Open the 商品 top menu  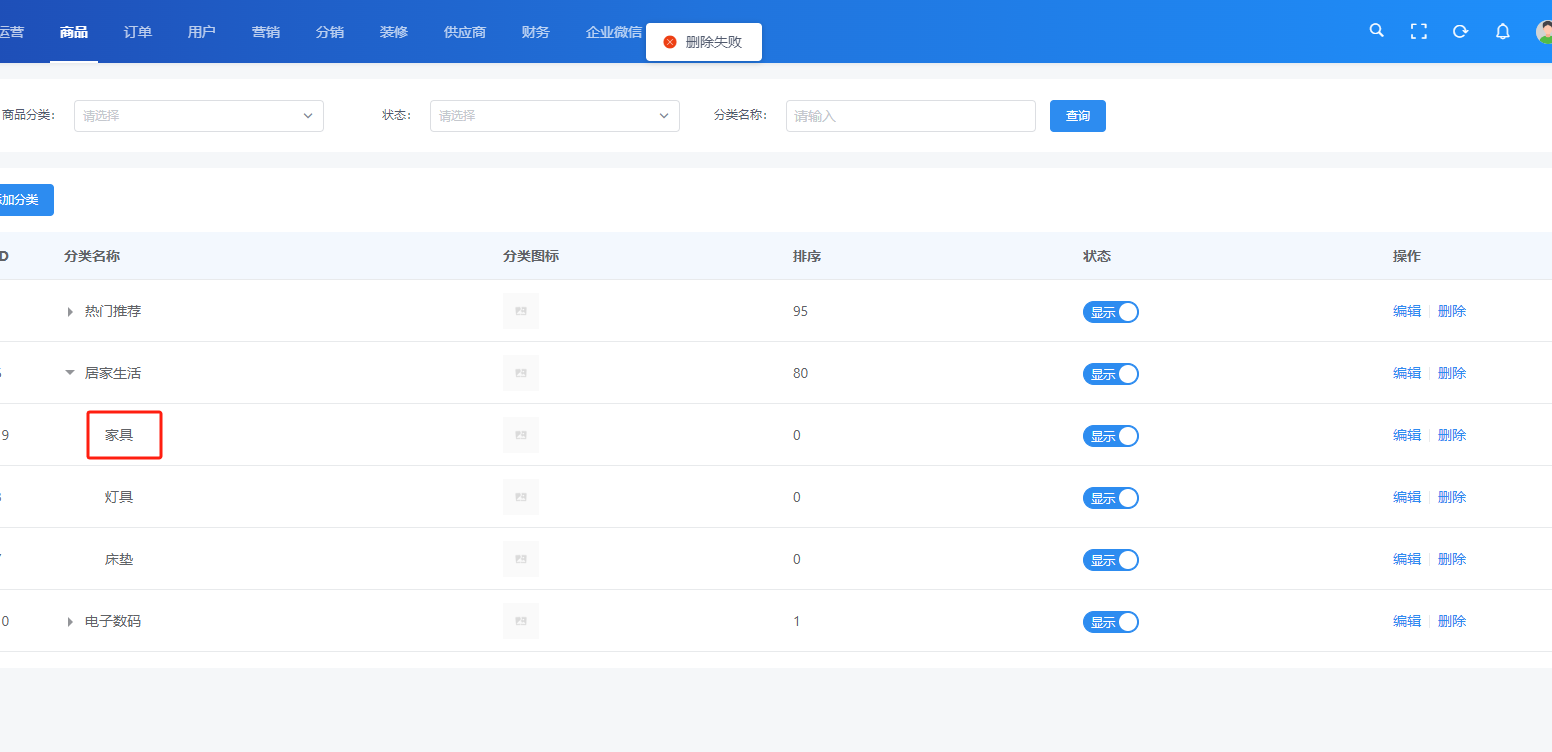click(74, 32)
